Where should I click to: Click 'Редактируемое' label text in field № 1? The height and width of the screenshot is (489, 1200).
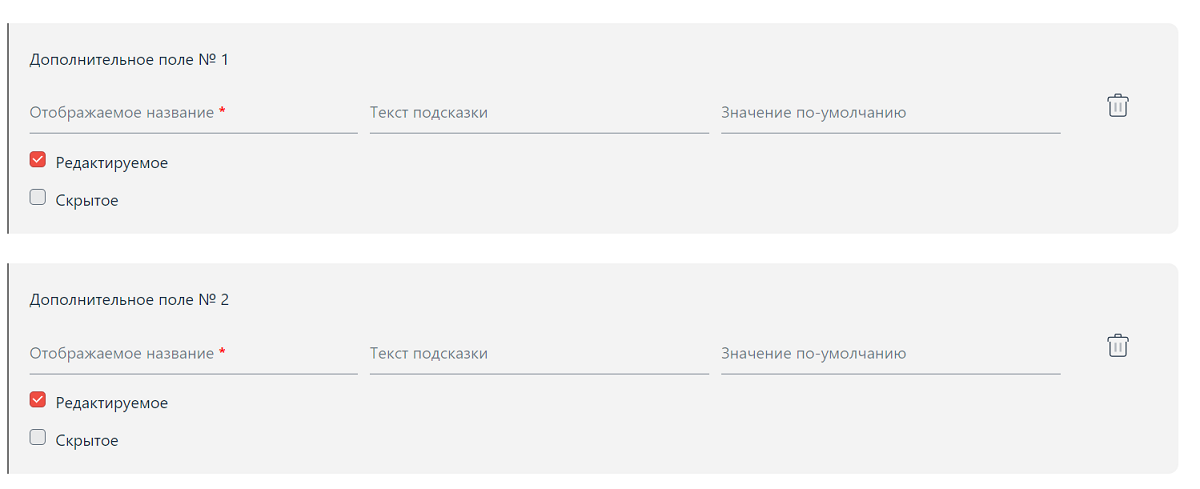point(112,163)
